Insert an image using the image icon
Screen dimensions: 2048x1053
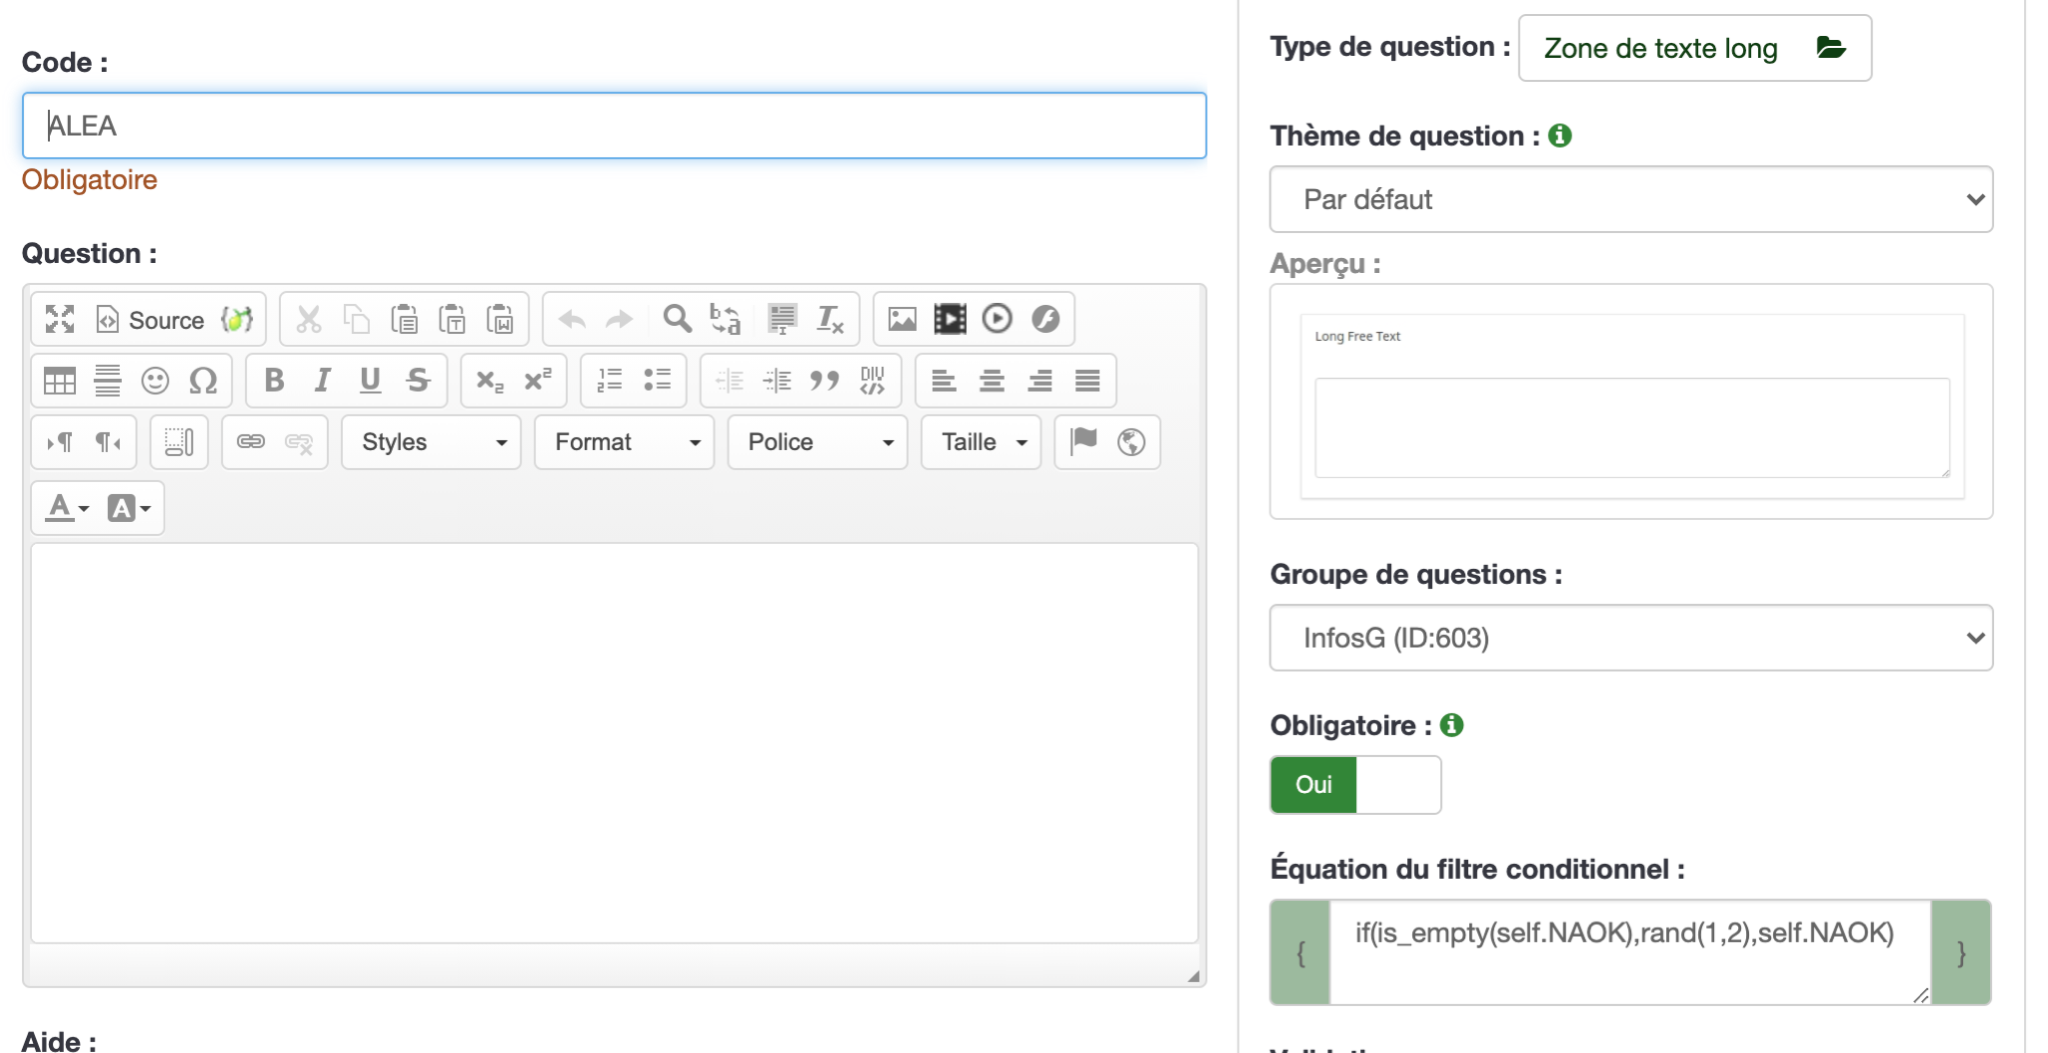pyautogui.click(x=902, y=319)
